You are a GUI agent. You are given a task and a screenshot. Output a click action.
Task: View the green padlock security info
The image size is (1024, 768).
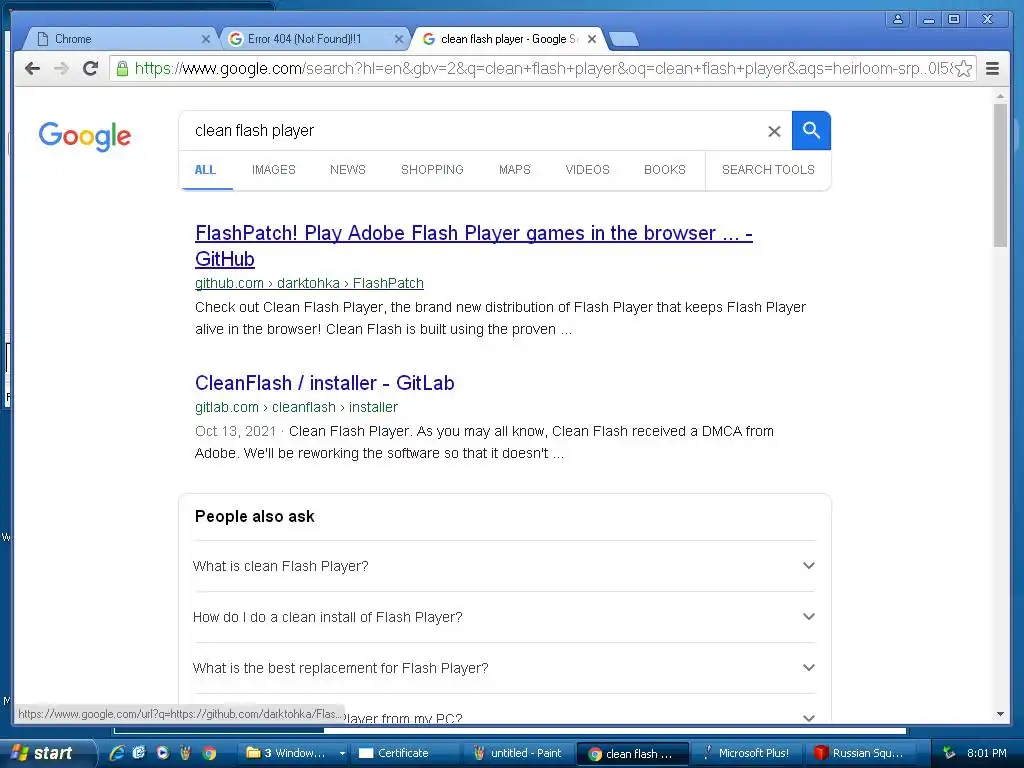[122, 68]
